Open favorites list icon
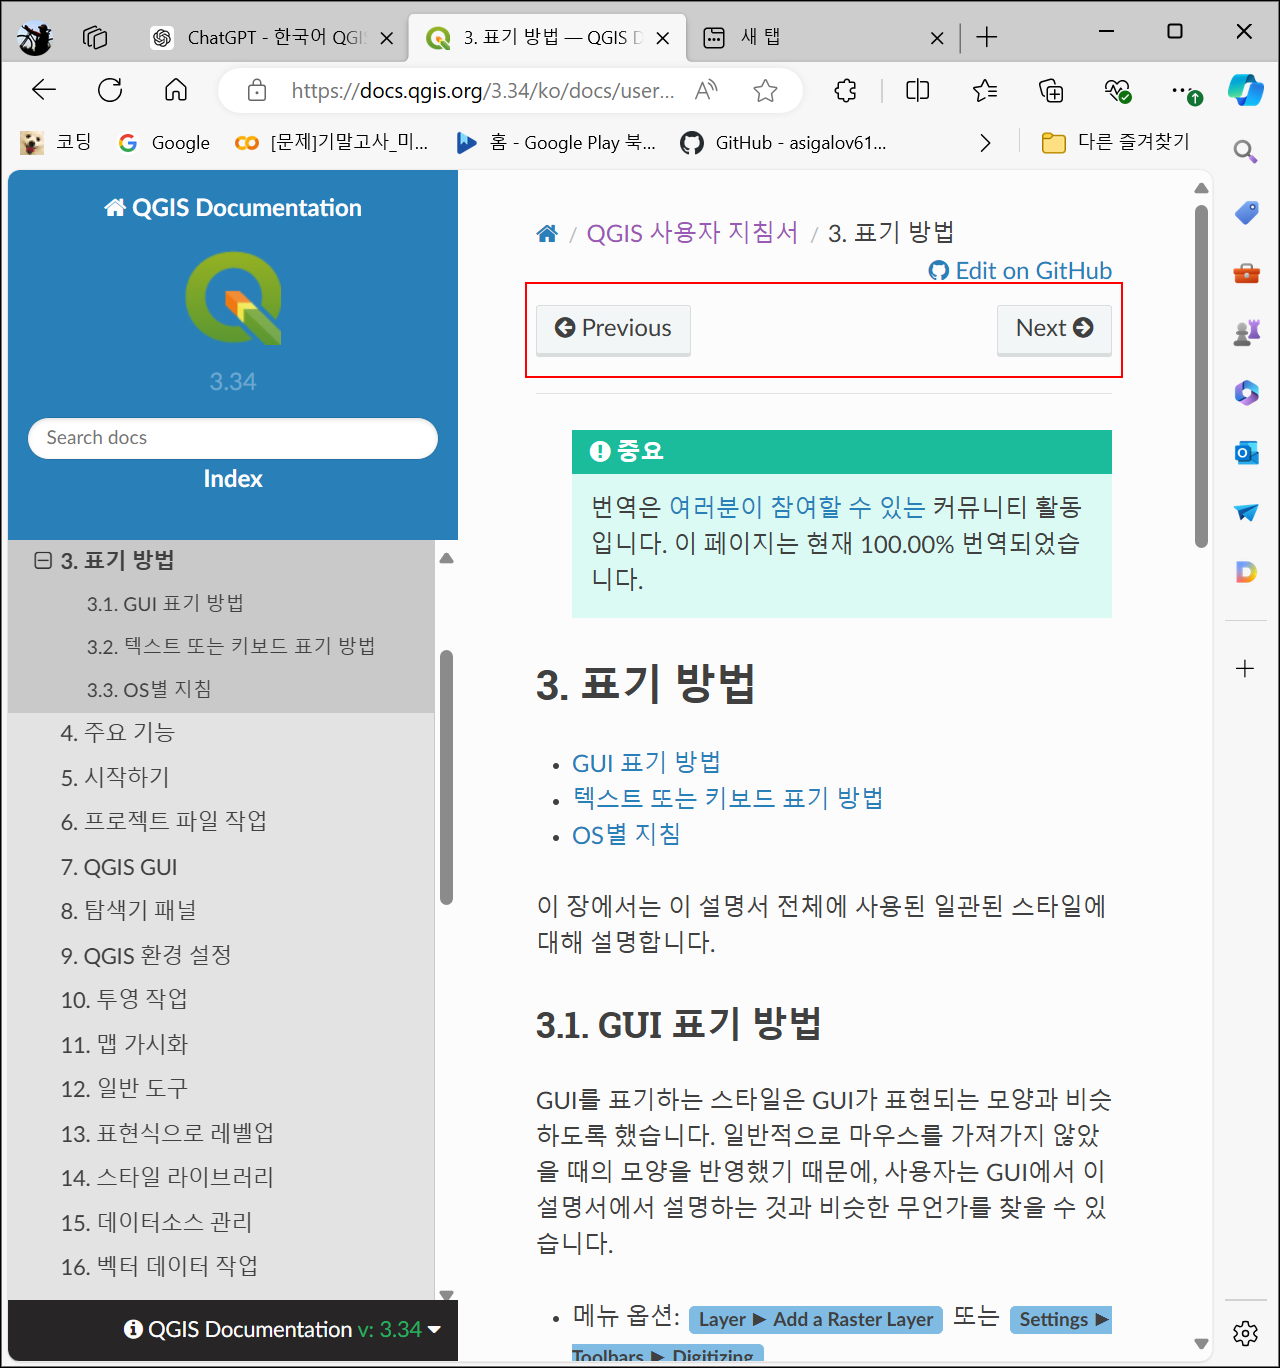Image resolution: width=1280 pixels, height=1368 pixels. 985,91
